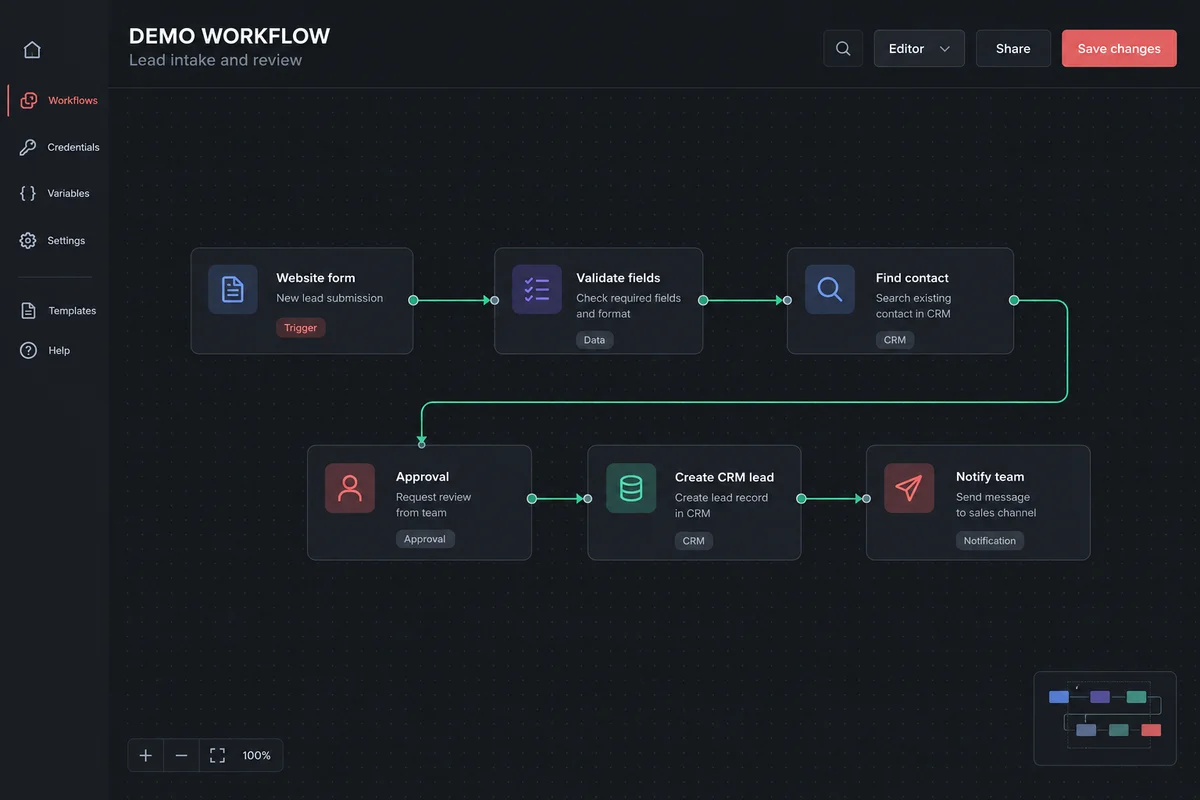1200x800 pixels.
Task: Open the Home icon in sidebar
Action: tap(32, 49)
